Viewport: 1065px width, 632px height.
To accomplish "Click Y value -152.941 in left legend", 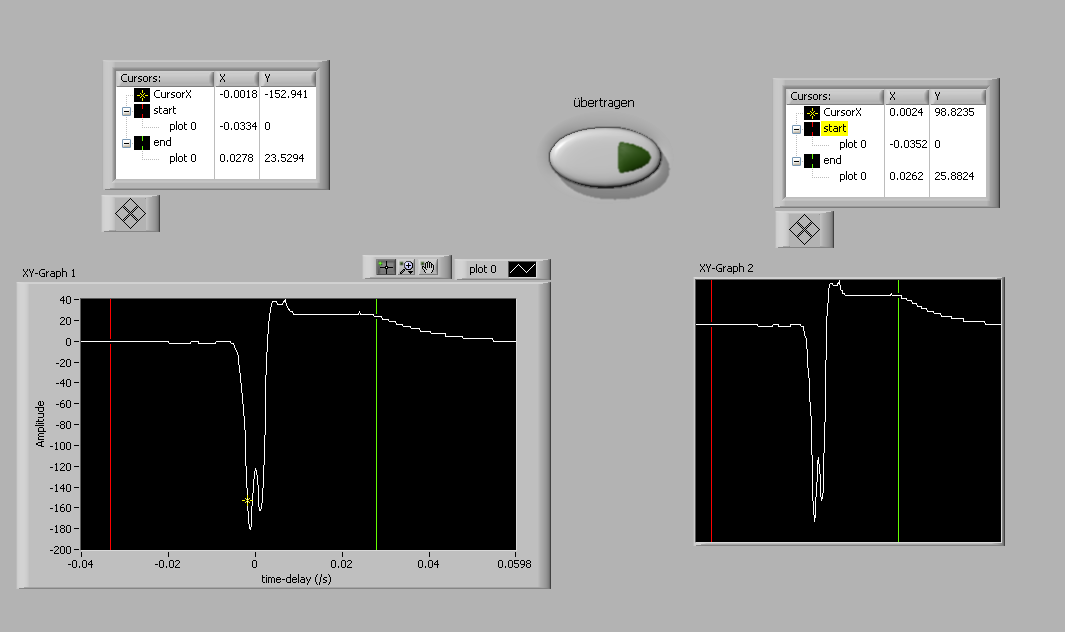I will 286,94.
